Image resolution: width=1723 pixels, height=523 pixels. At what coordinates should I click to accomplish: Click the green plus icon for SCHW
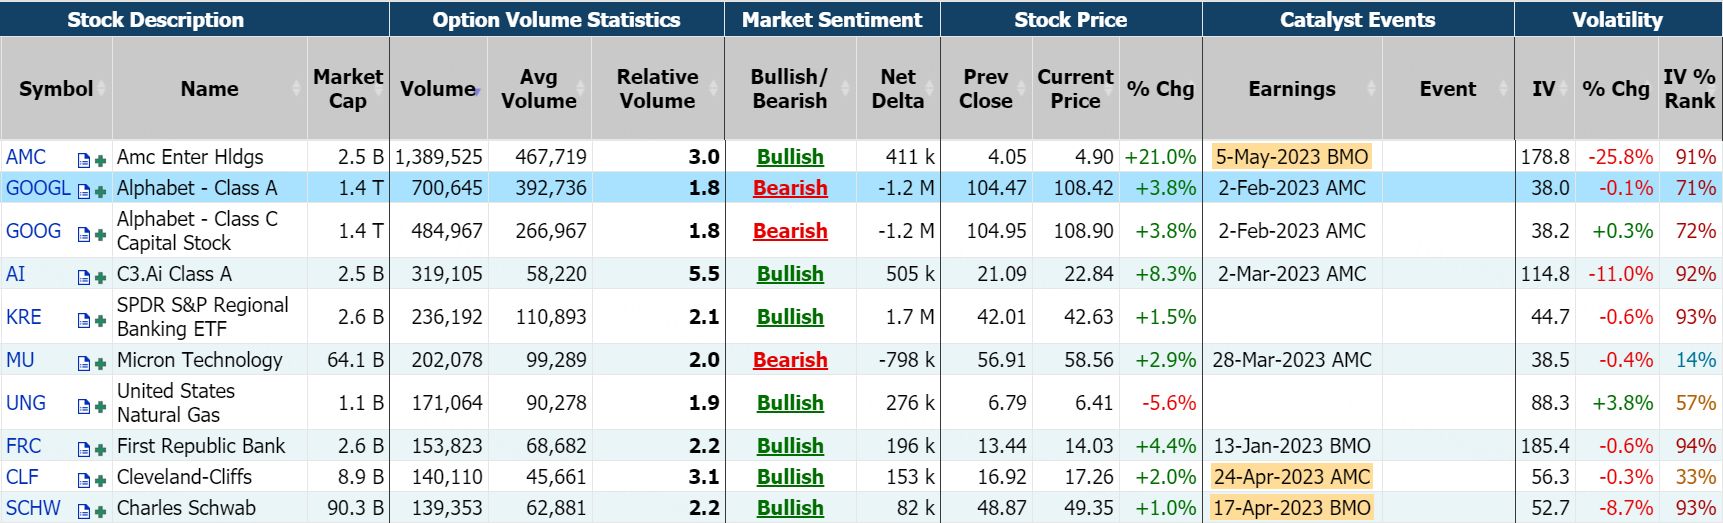100,511
